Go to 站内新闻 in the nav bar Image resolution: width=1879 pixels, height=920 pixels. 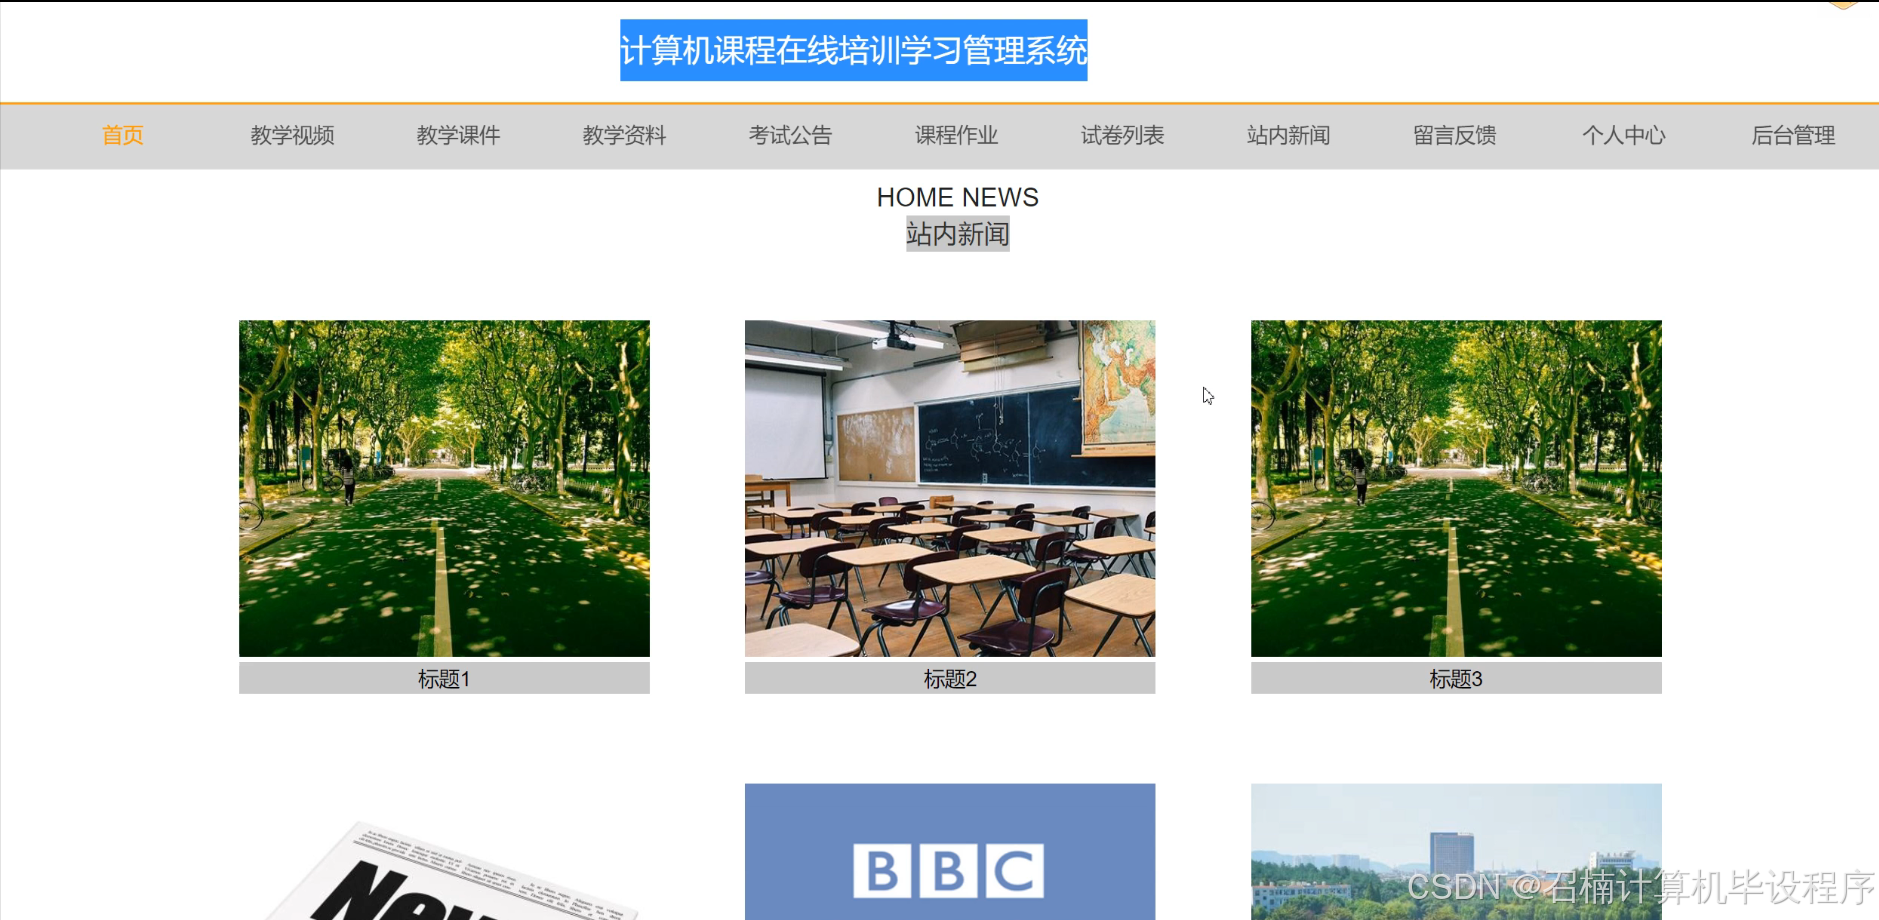[1288, 135]
